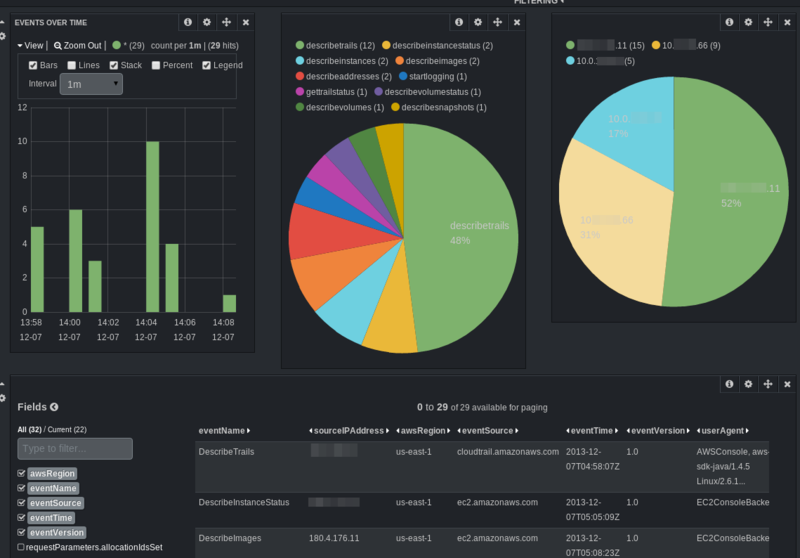Click describeaddresses (2) legend entry
The width and height of the screenshot is (800, 558).
pos(343,76)
